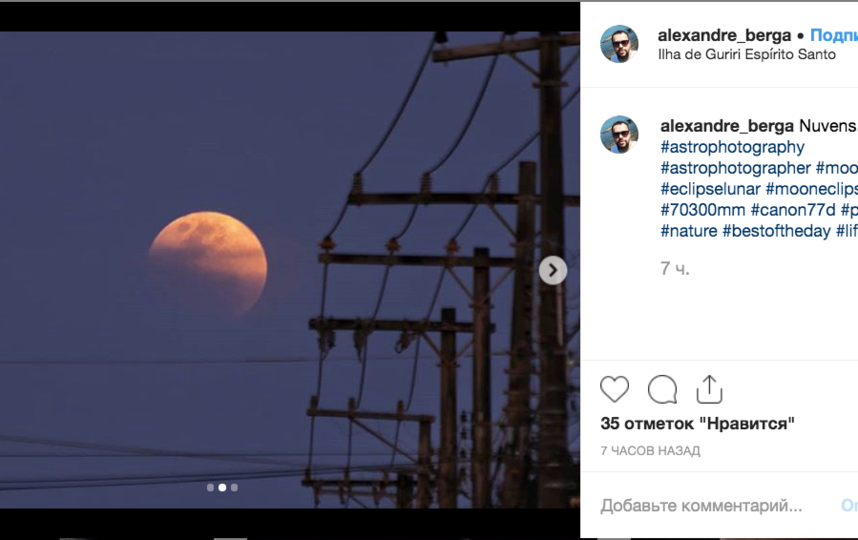Like the post with the heart icon
This screenshot has height=540, width=858.
[615, 389]
